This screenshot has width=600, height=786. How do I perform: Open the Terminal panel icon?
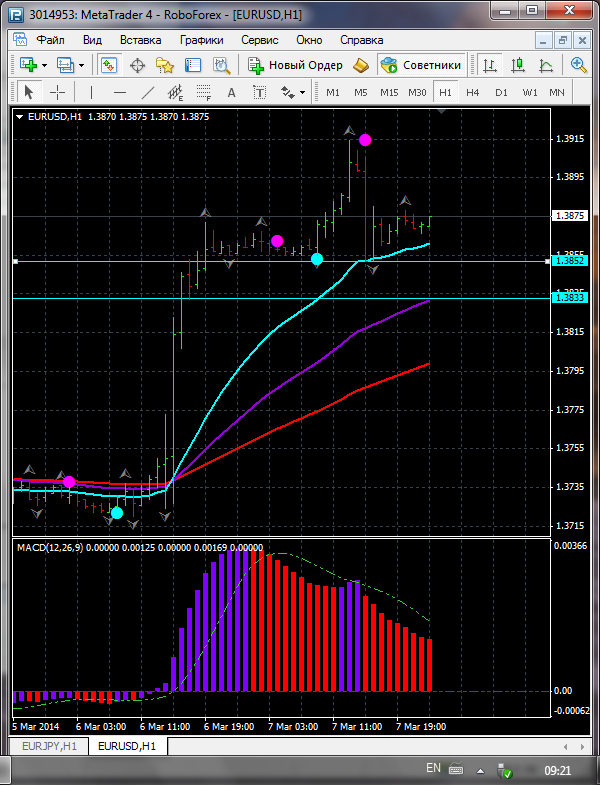tap(193, 65)
